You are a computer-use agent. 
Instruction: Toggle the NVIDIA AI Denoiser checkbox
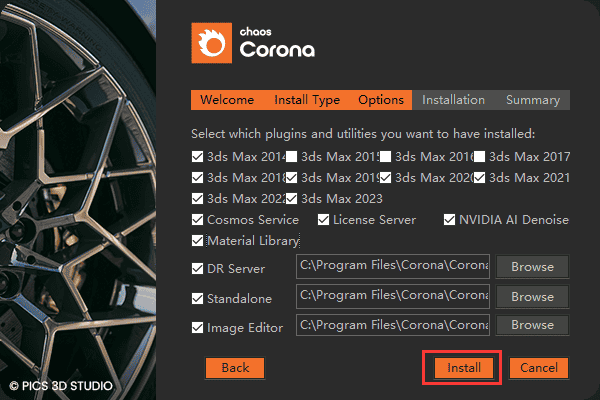pos(450,220)
